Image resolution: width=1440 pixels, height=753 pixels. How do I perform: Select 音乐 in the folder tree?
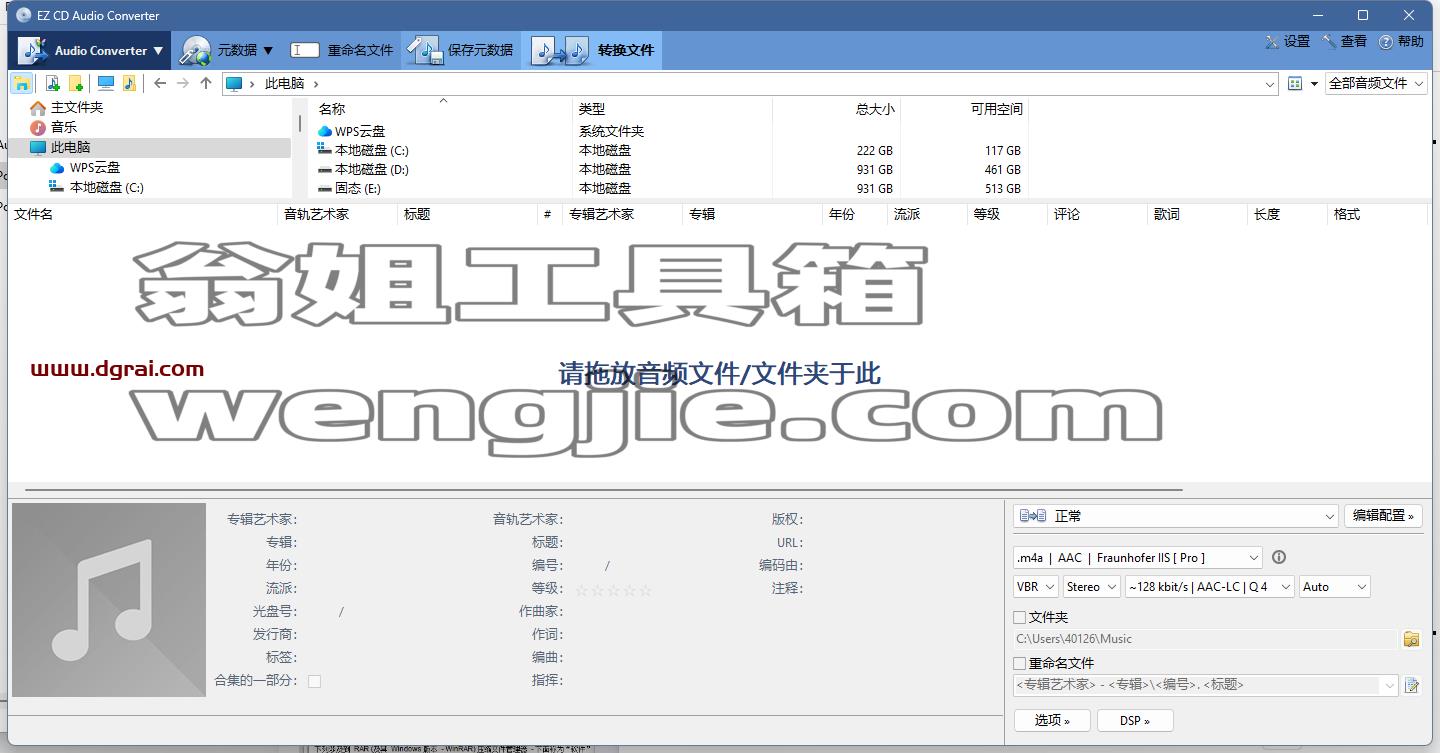coord(64,127)
